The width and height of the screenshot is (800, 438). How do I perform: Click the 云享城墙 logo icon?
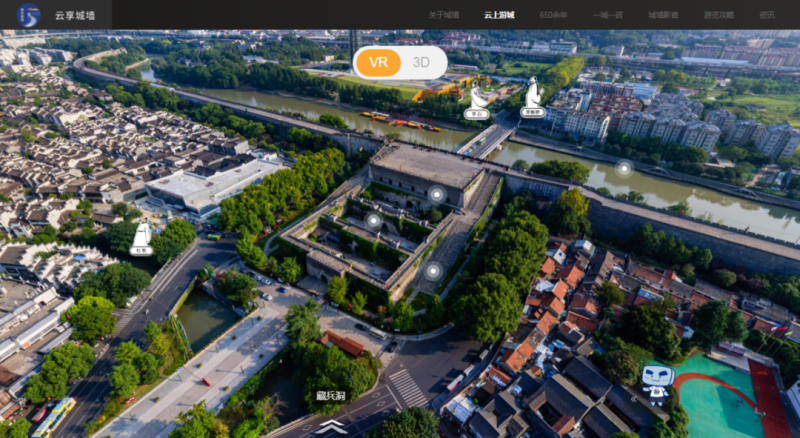[28, 15]
